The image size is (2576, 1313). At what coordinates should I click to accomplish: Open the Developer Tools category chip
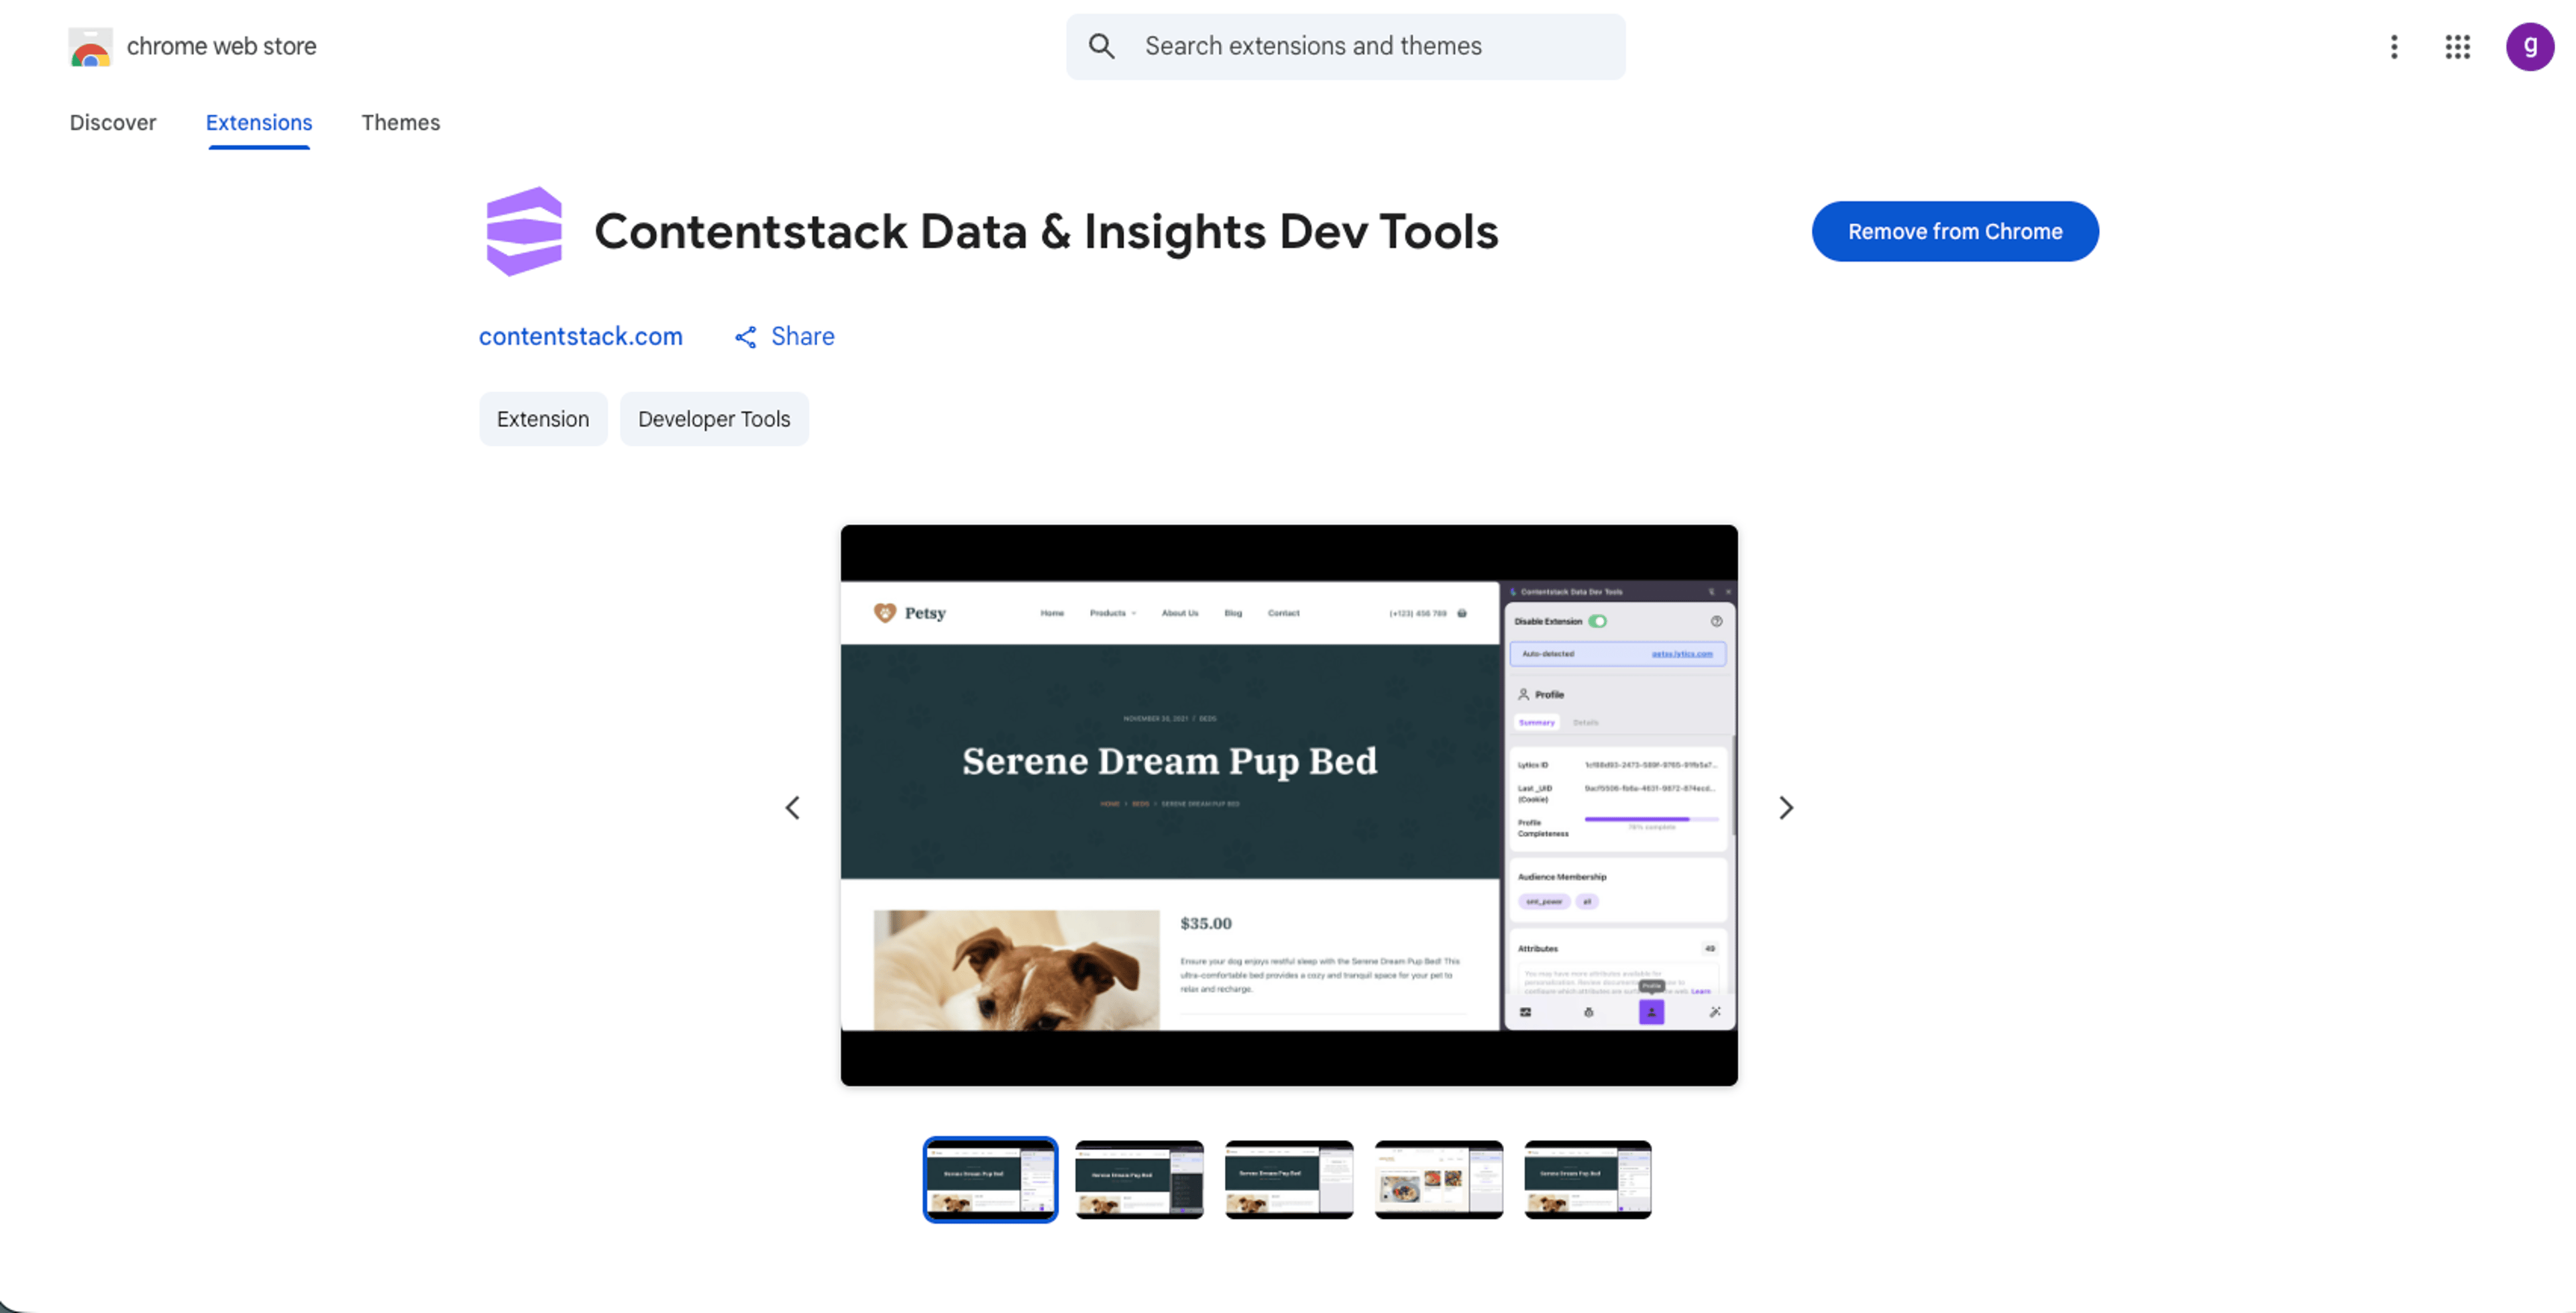pos(714,419)
